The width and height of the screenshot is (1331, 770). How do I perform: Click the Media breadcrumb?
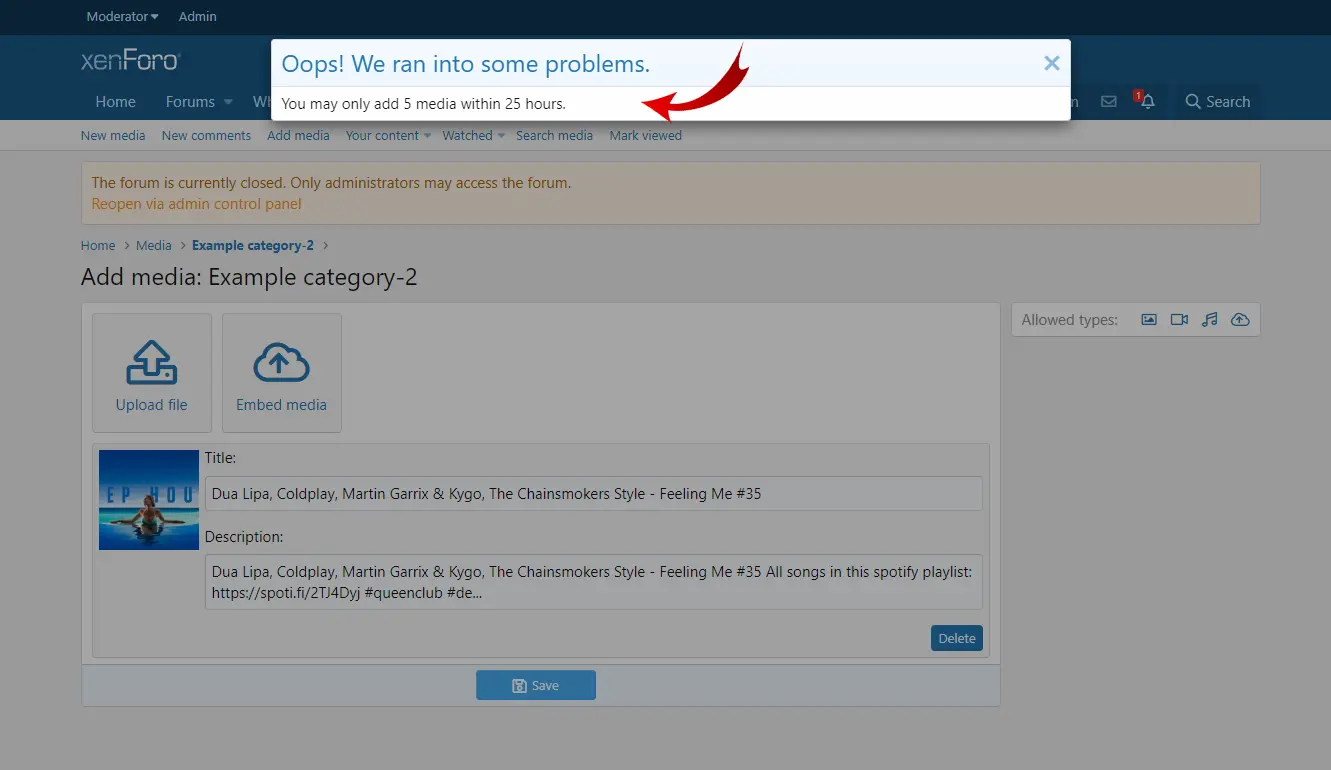point(154,245)
